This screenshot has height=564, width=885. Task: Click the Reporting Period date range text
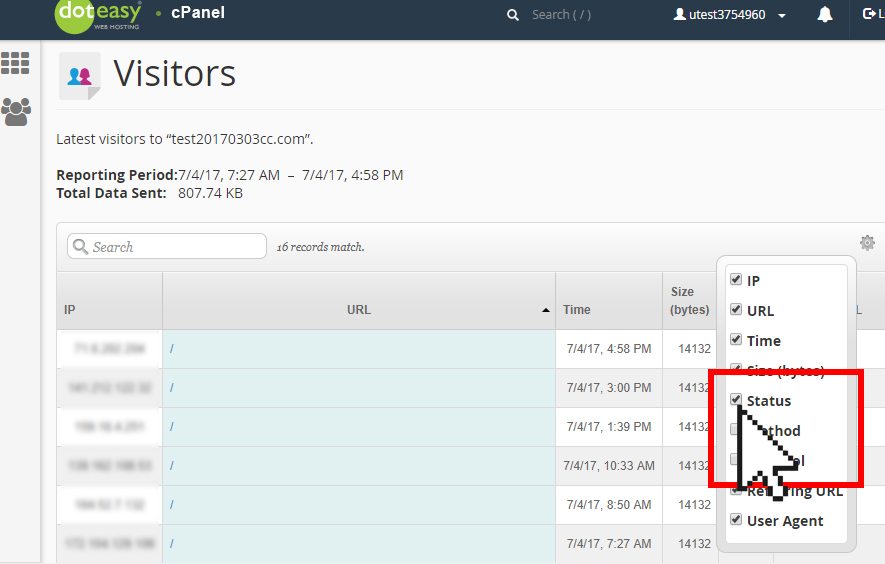click(291, 175)
